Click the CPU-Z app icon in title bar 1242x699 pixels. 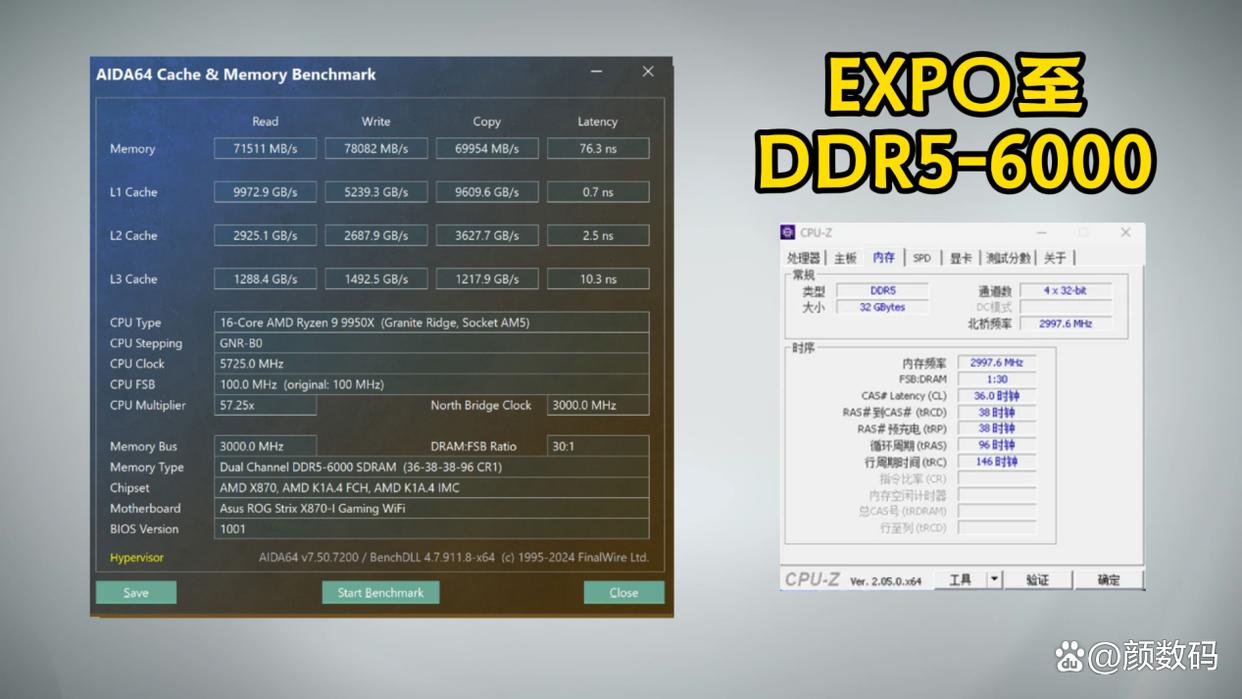(788, 233)
